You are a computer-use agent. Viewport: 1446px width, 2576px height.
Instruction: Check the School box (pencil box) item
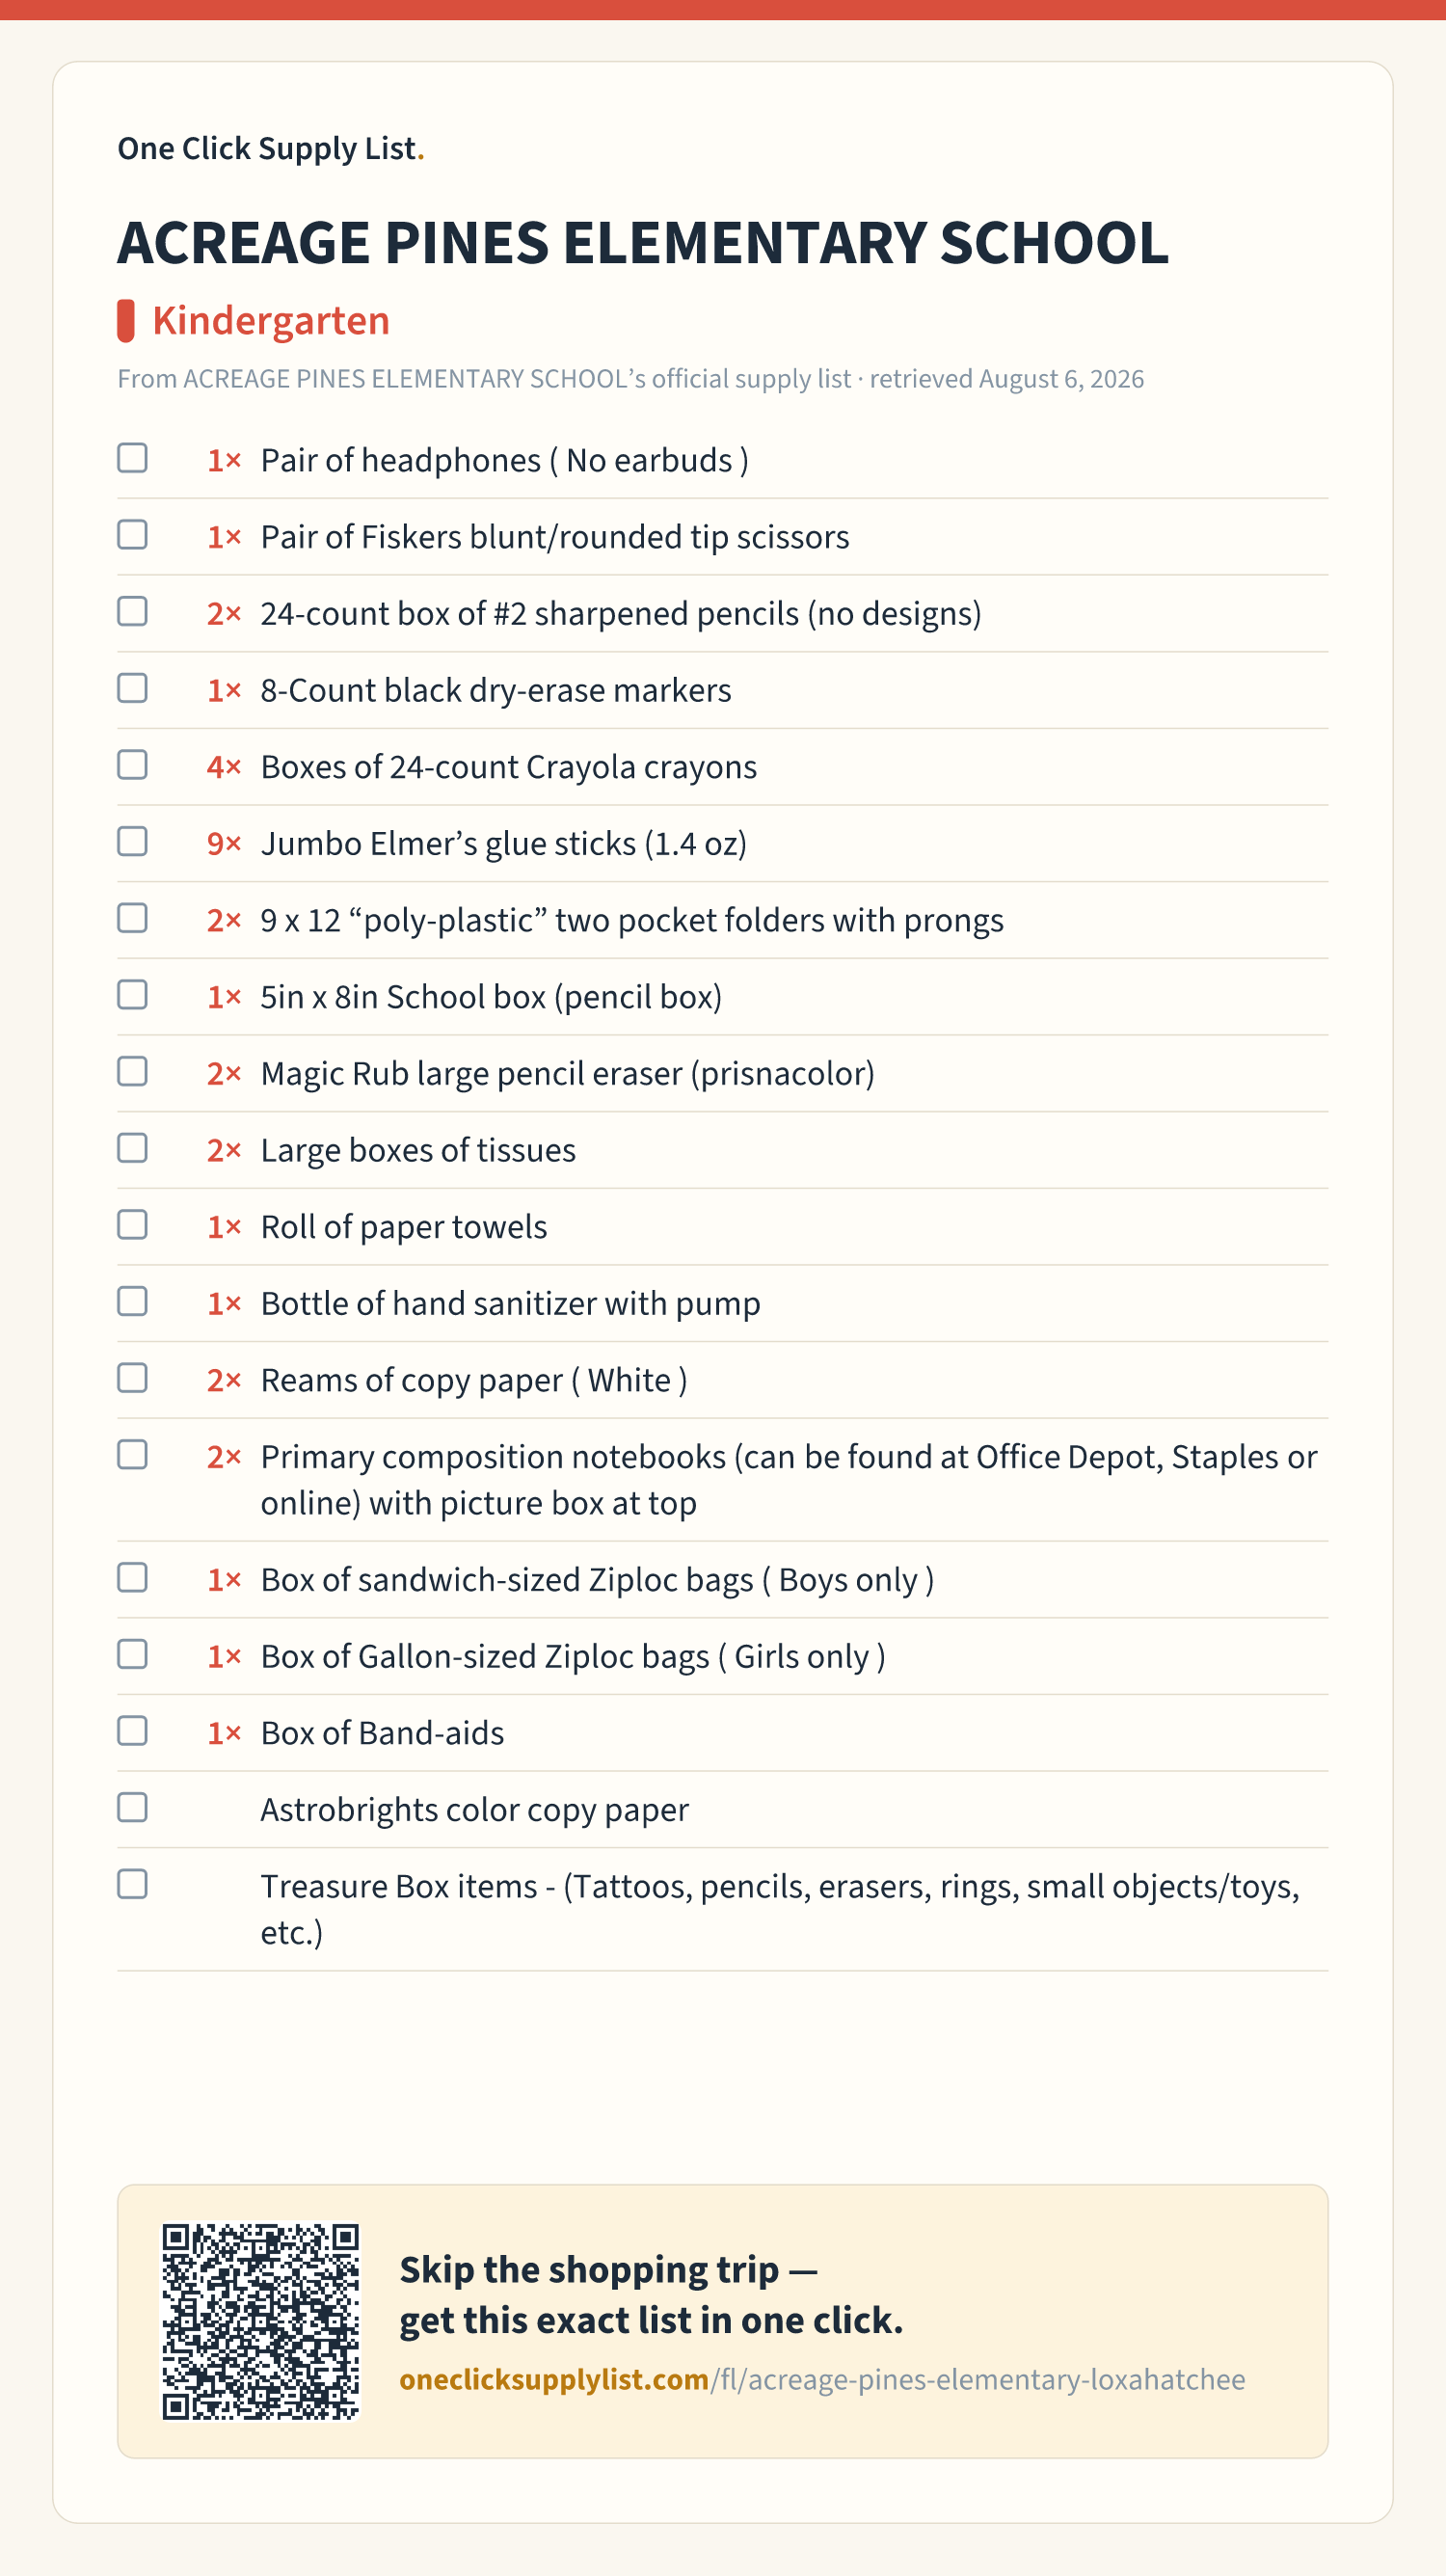tap(132, 995)
